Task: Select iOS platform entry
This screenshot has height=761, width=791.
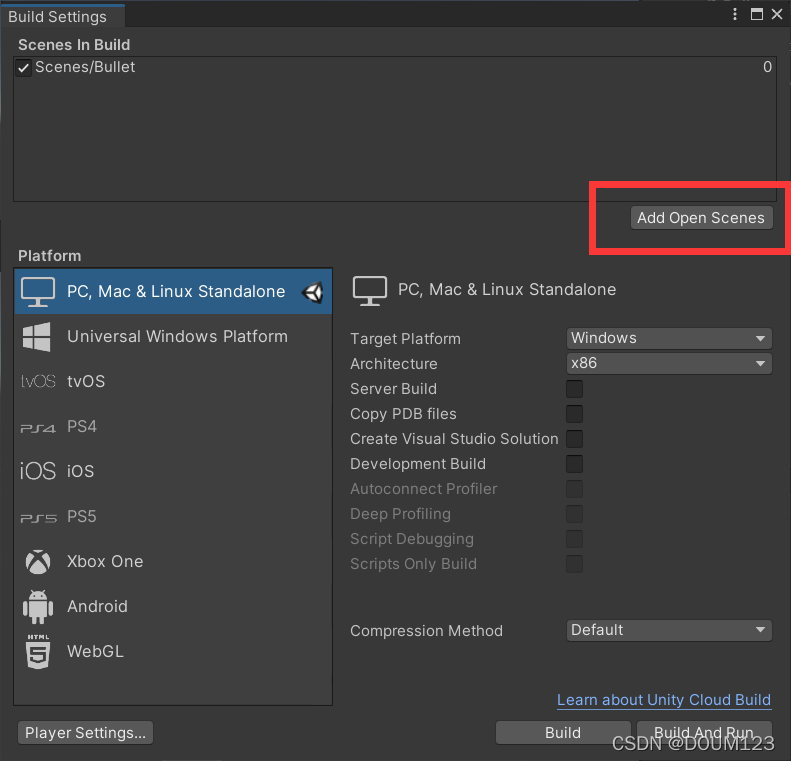Action: coord(173,471)
